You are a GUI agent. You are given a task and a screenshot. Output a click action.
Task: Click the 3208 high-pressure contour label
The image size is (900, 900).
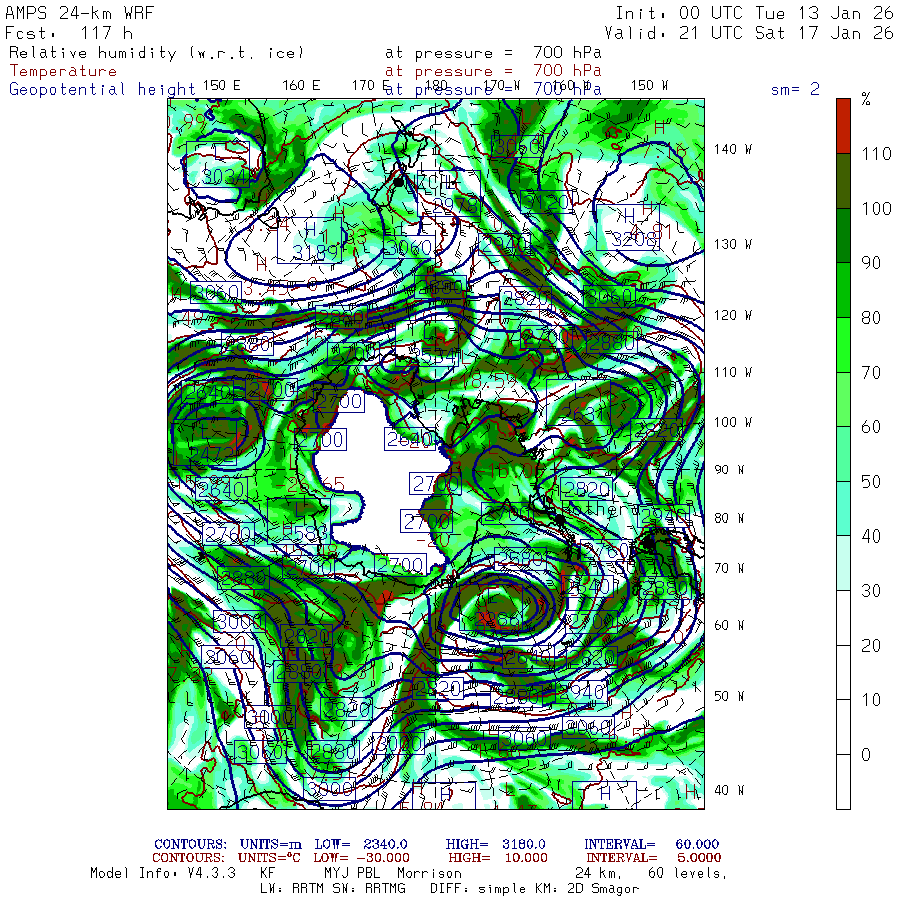[x=634, y=239]
